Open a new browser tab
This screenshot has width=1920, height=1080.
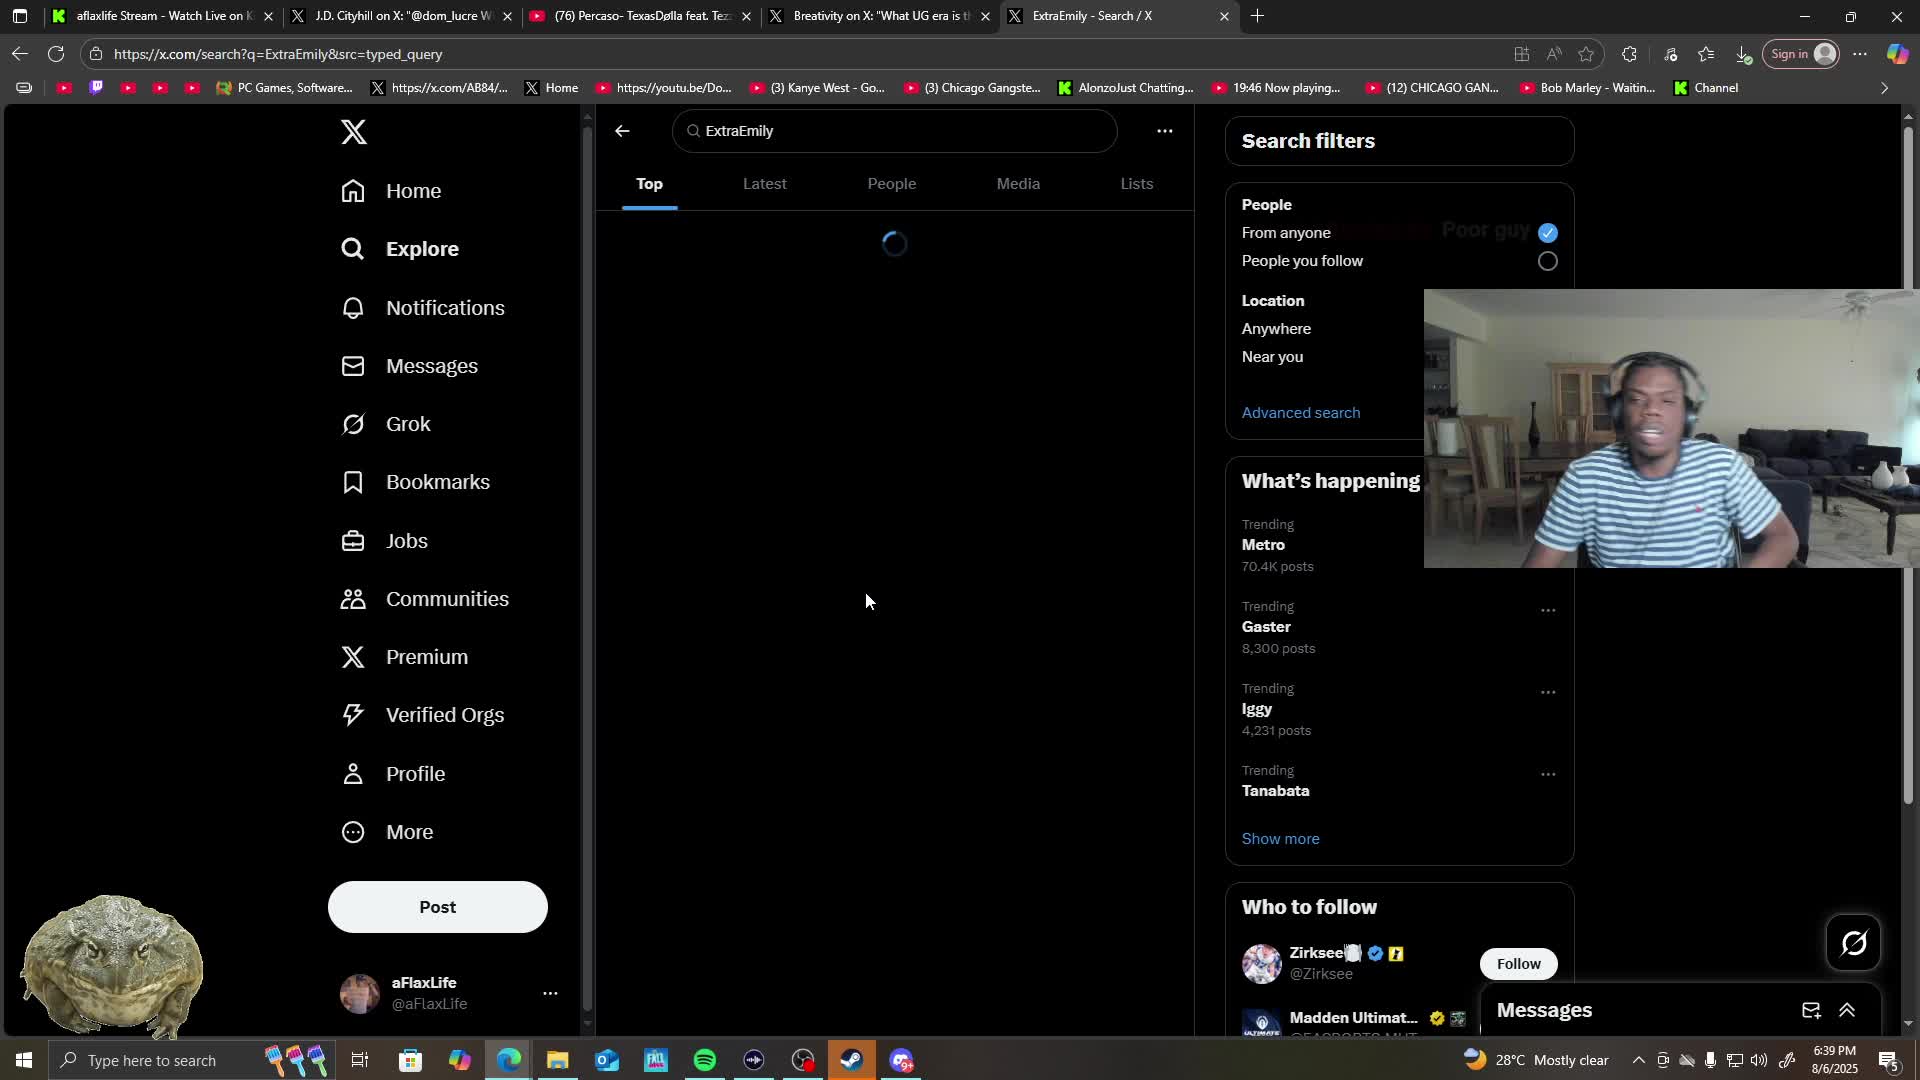coord(1257,16)
